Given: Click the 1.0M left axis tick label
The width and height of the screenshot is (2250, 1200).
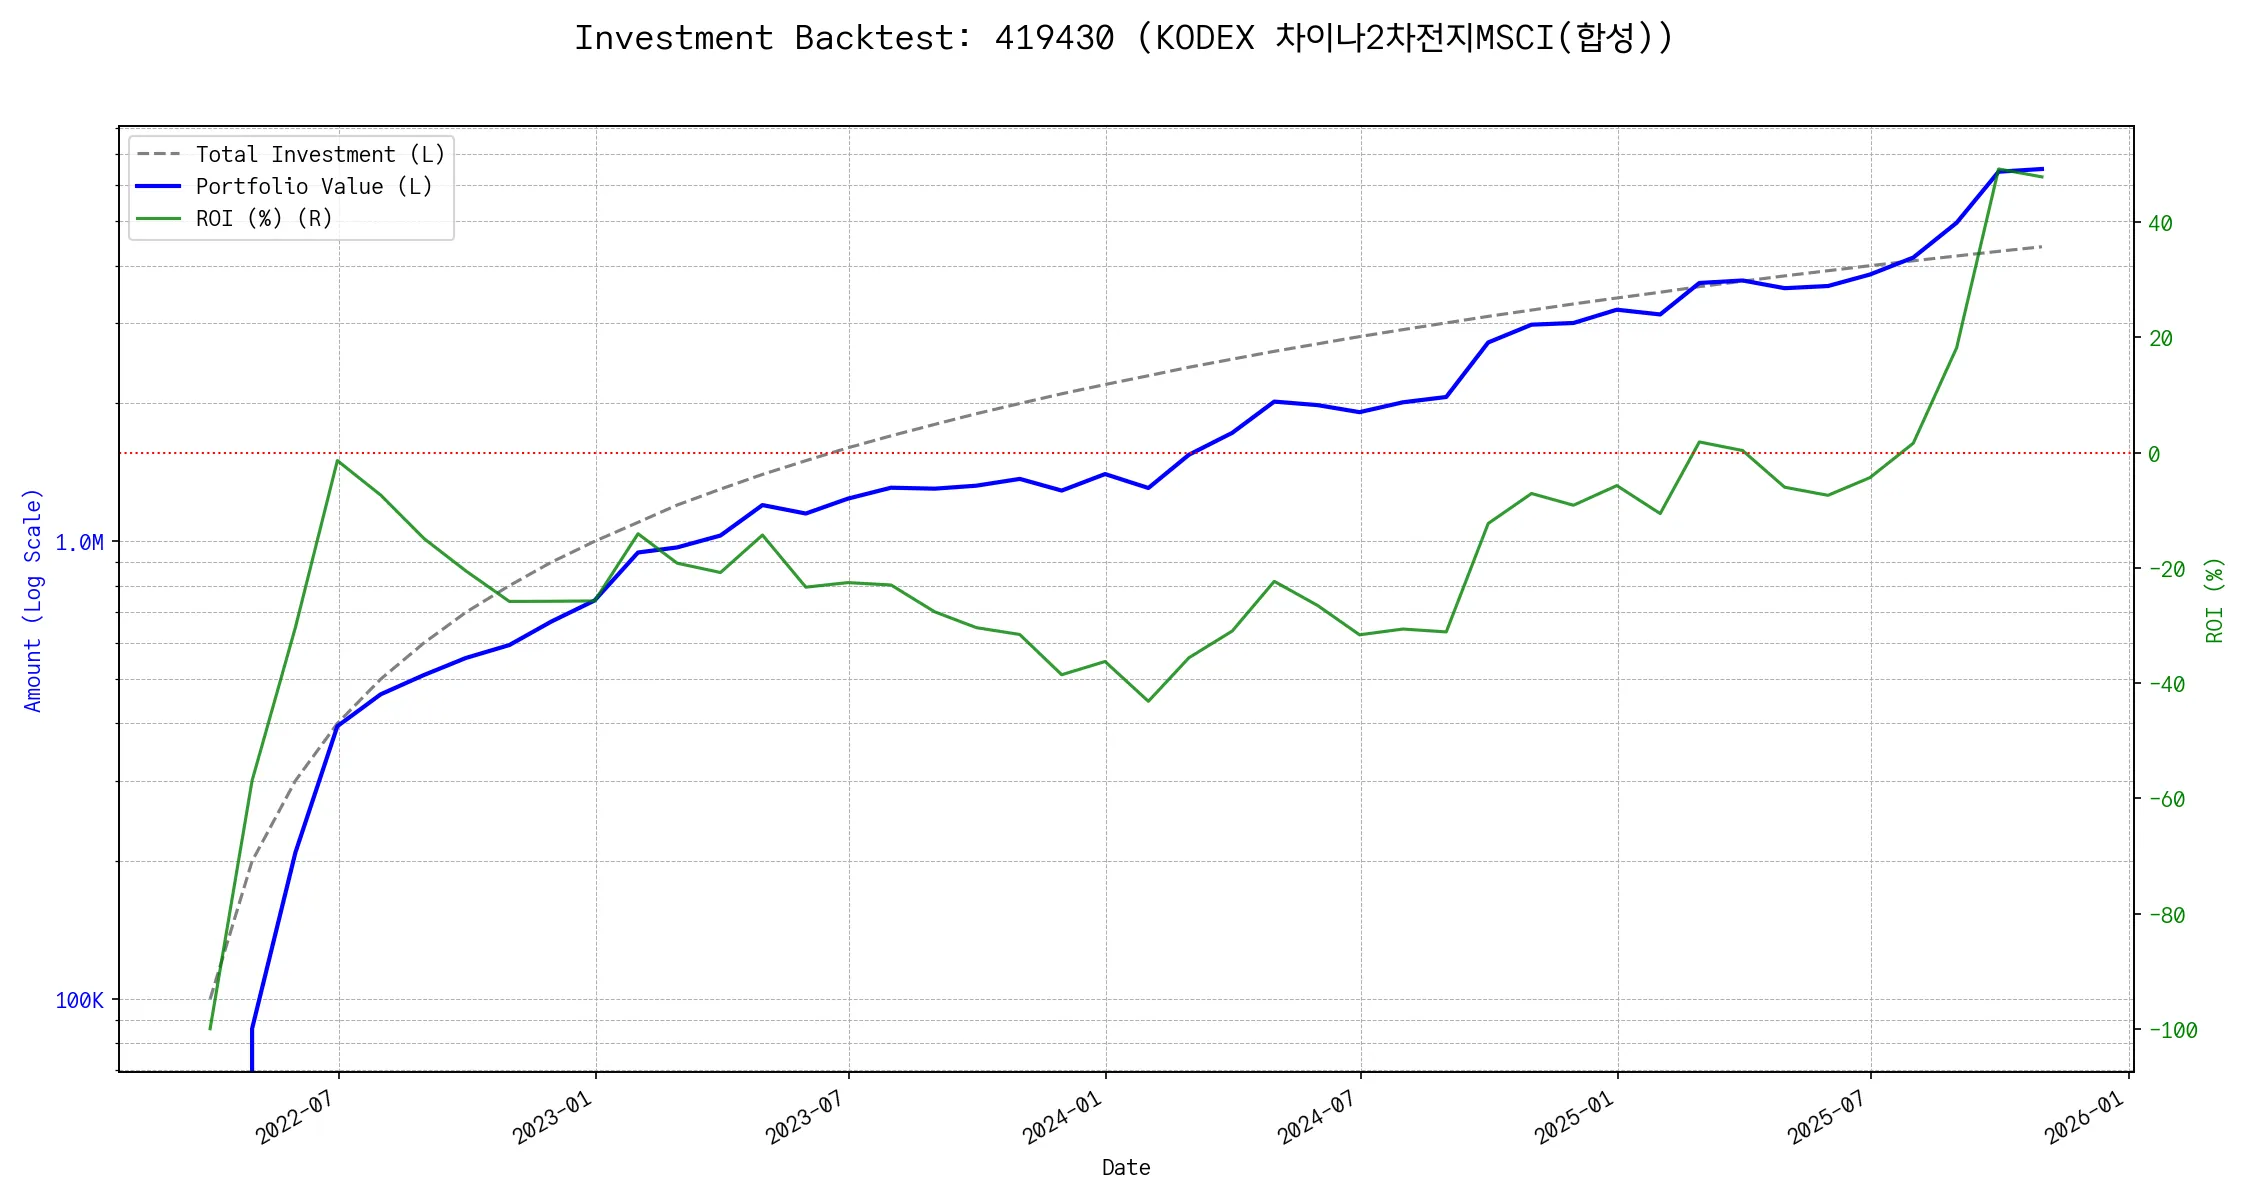Looking at the screenshot, I should pos(79,543).
